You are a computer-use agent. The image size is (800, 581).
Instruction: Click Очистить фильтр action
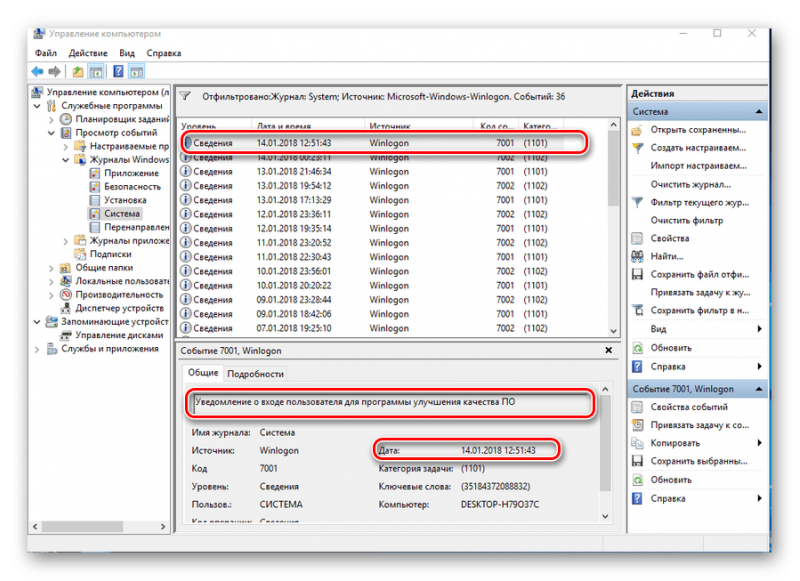click(x=687, y=220)
